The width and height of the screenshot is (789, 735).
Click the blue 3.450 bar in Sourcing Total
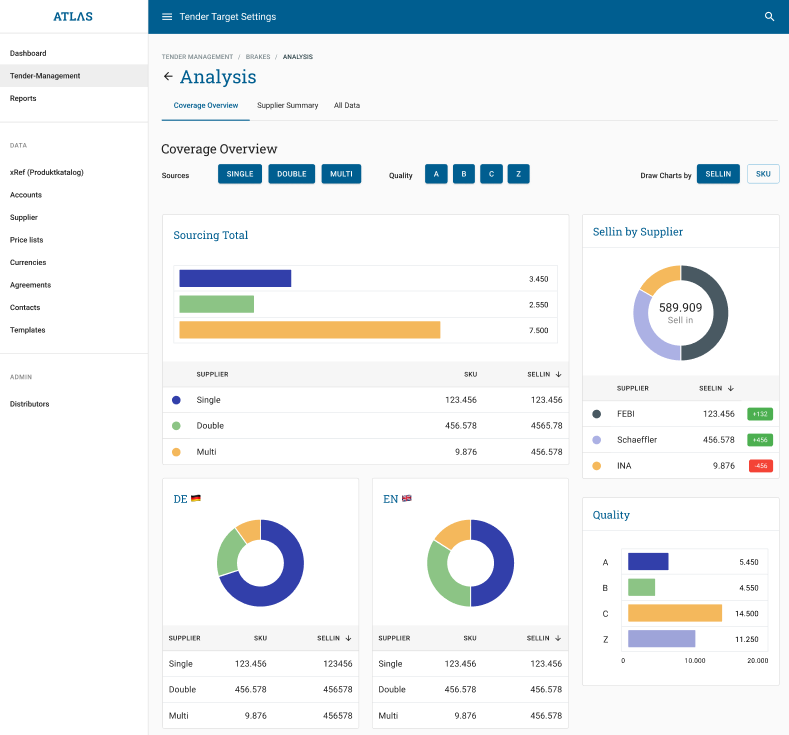[x=235, y=279]
